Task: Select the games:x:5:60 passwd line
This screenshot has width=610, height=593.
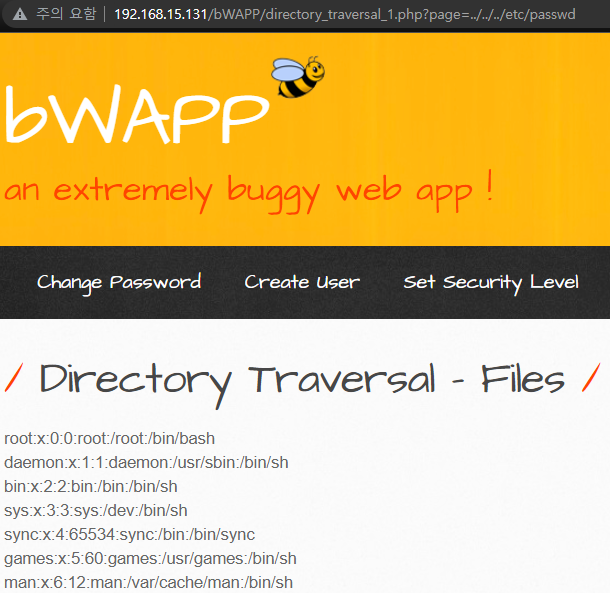Action: tap(150, 559)
